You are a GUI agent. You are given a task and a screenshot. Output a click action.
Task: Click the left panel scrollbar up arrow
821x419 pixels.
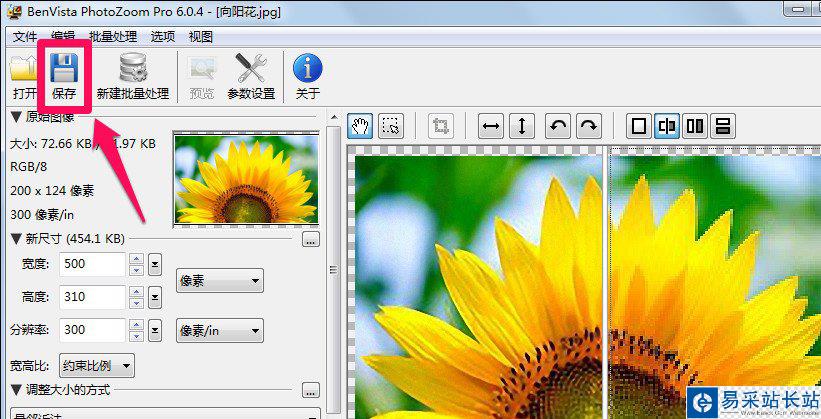[x=334, y=118]
